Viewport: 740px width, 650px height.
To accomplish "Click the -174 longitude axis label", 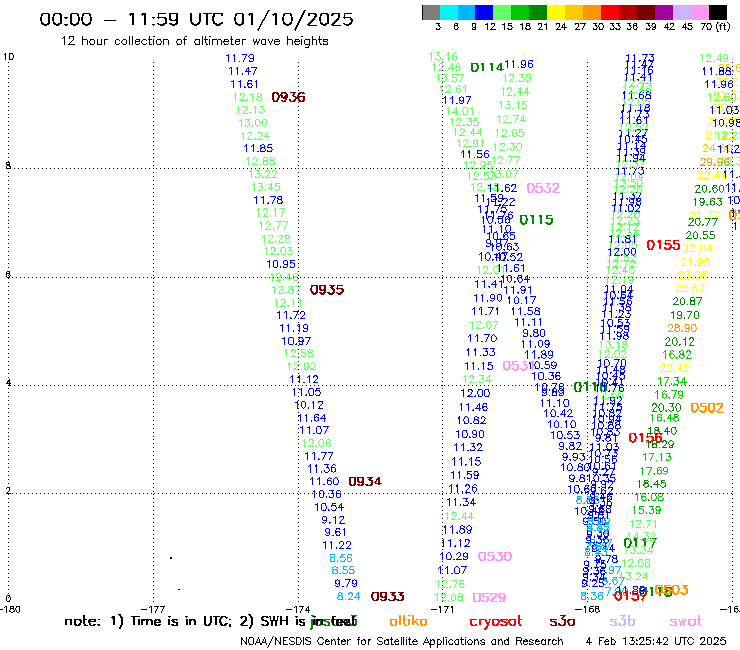I will (298, 609).
